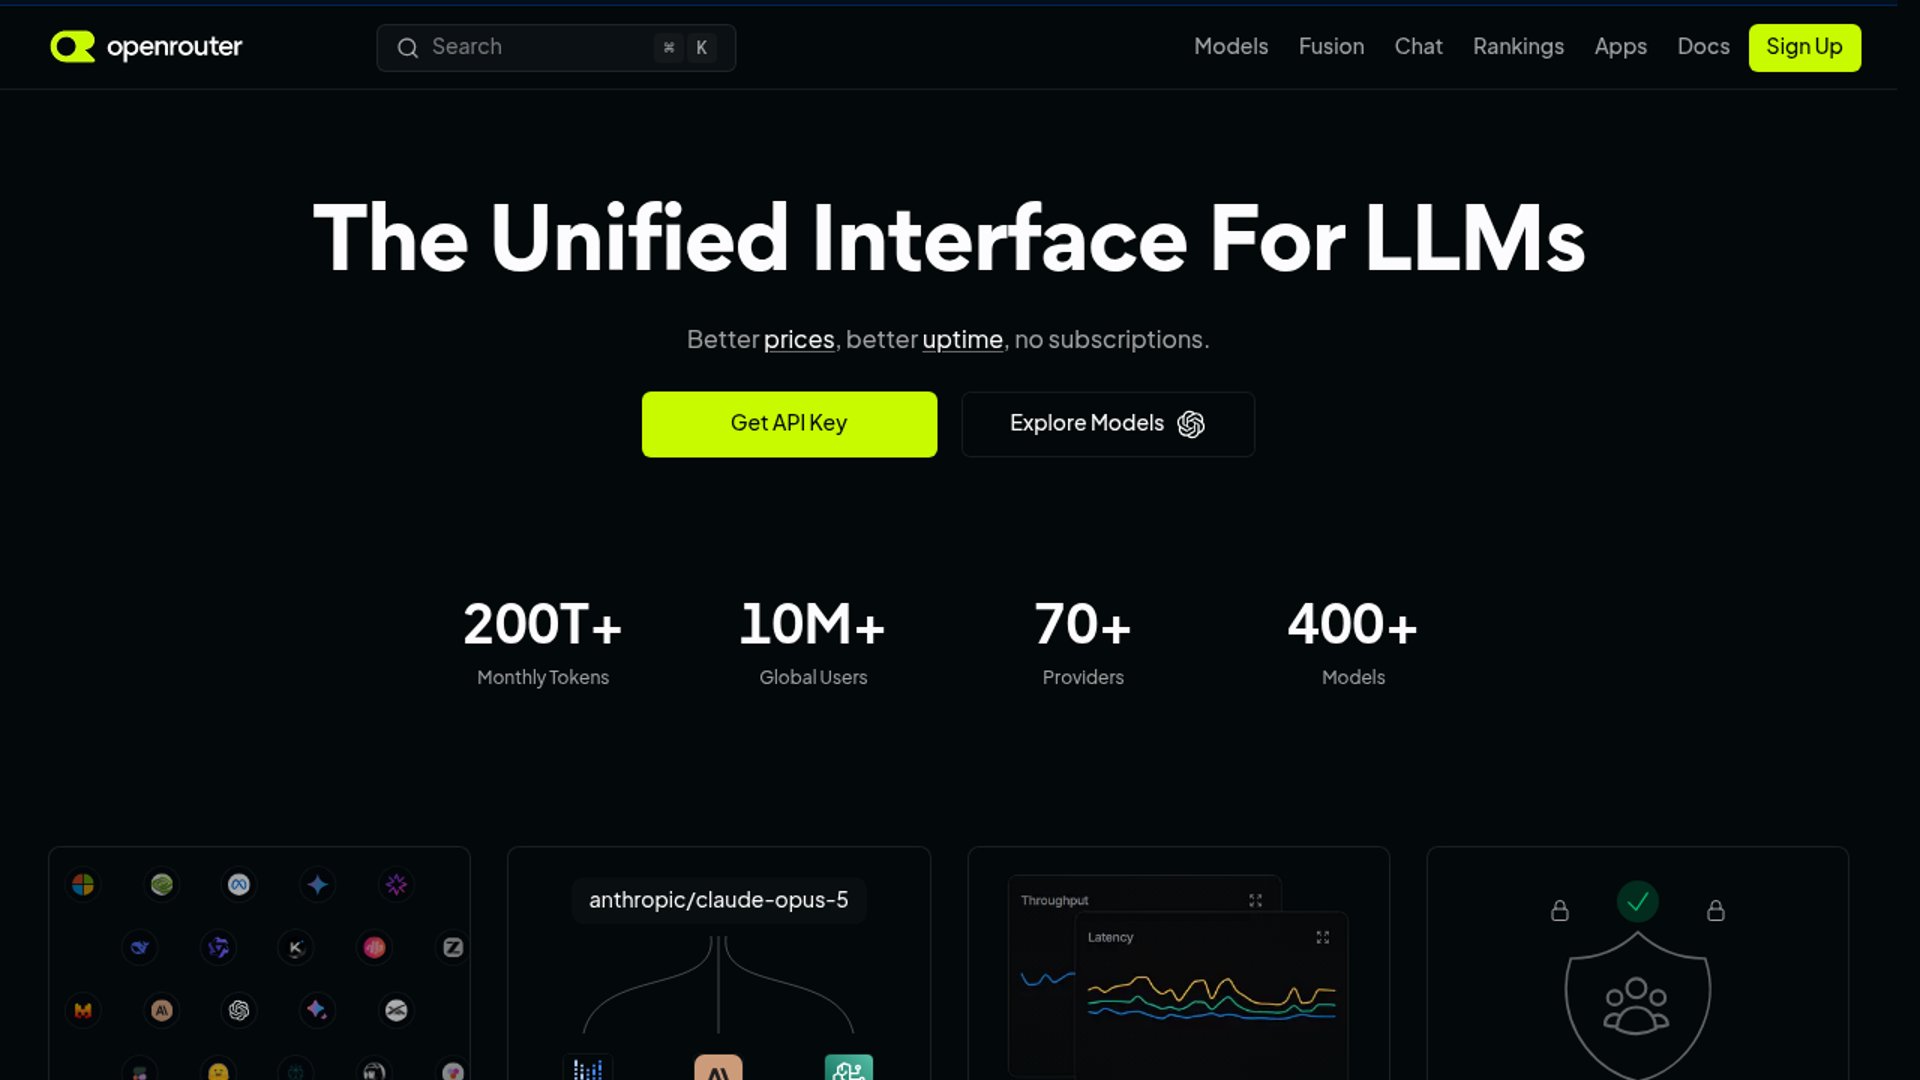
Task: Click the green circuit routing provider tile
Action: 849,1067
